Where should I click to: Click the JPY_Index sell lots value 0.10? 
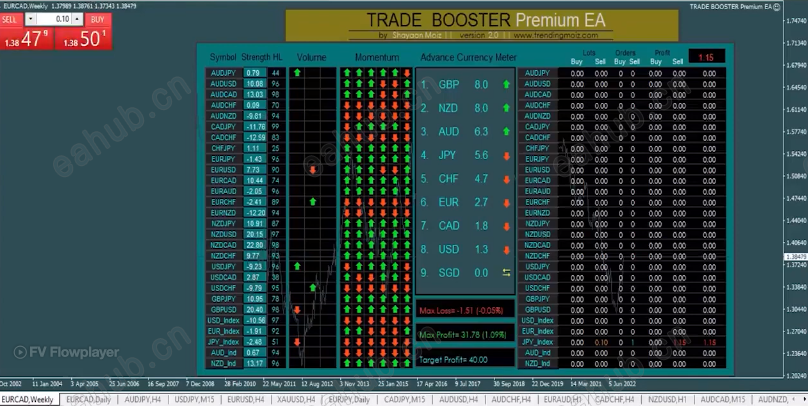pos(601,342)
